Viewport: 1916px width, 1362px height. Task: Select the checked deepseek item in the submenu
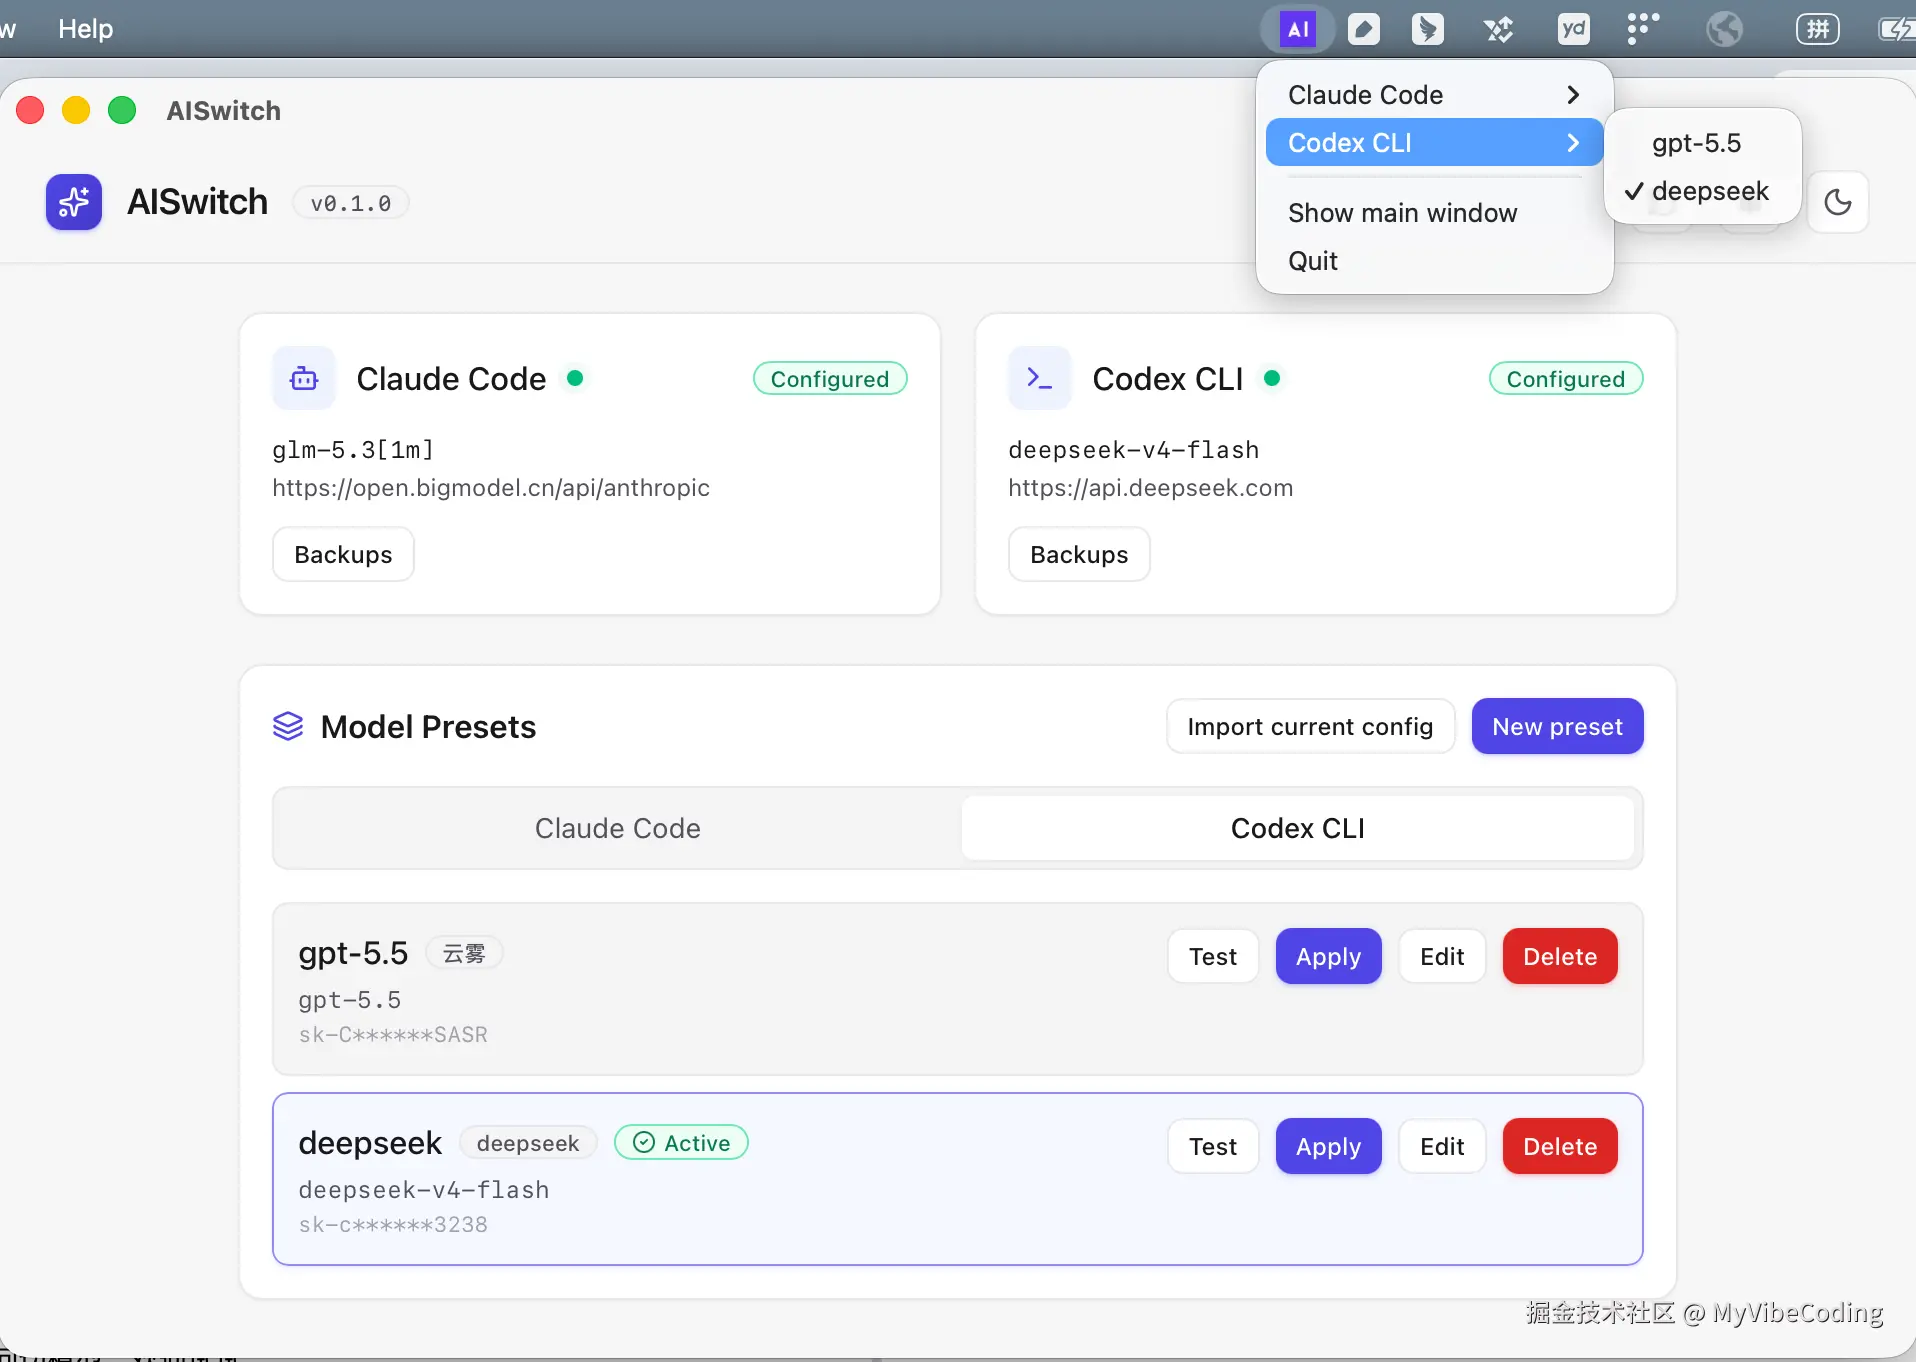(1703, 191)
